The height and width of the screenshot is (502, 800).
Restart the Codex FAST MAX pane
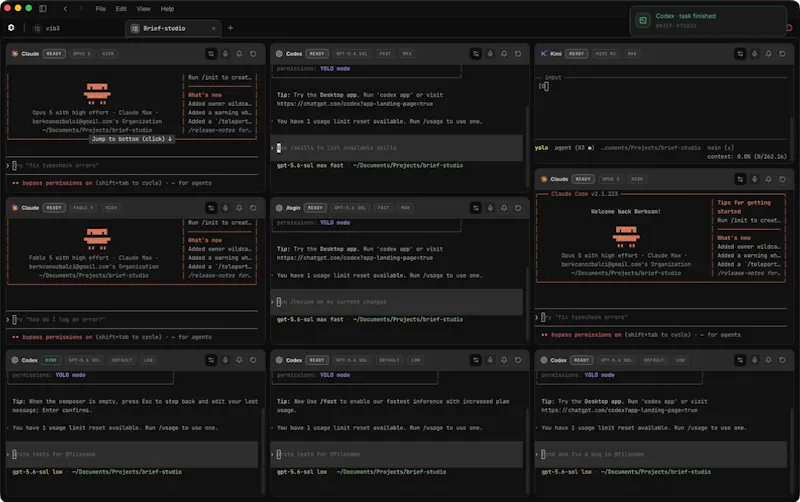[518, 54]
